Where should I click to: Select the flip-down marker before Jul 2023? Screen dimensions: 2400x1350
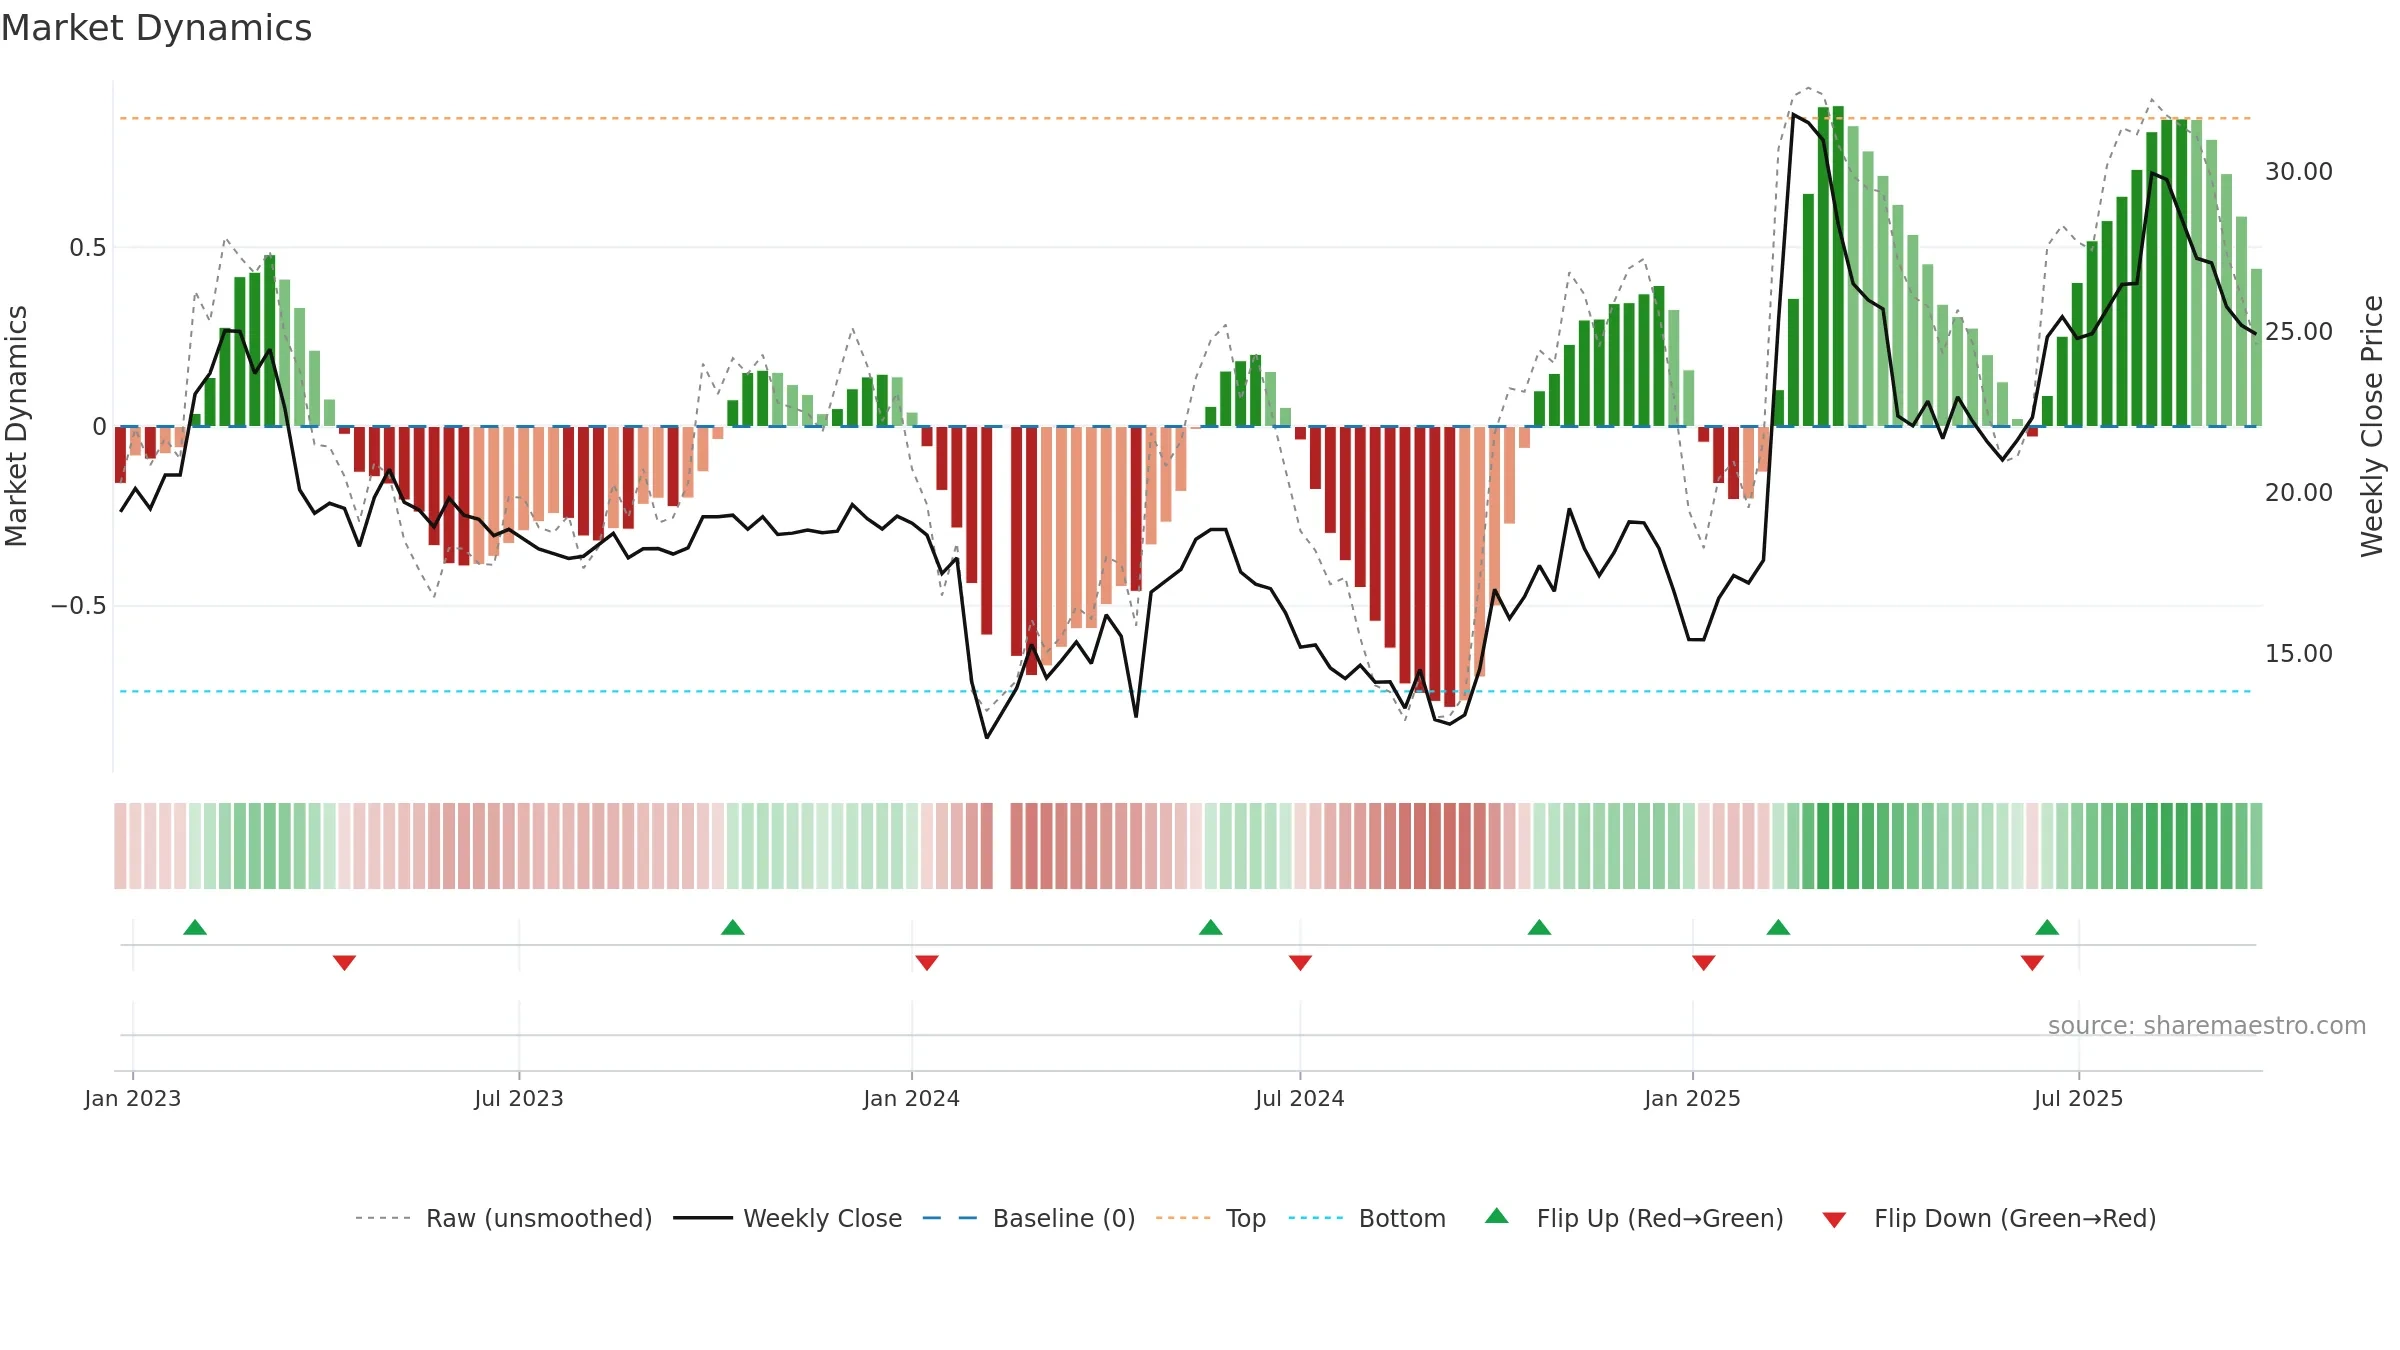pyautogui.click(x=344, y=963)
